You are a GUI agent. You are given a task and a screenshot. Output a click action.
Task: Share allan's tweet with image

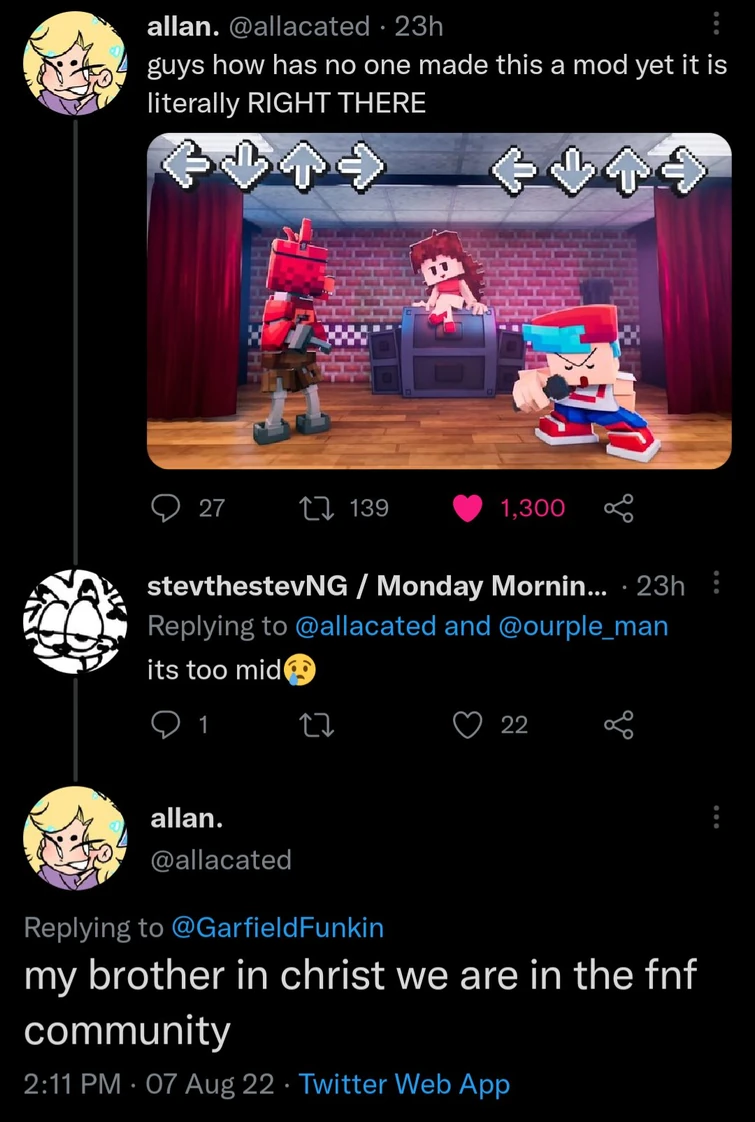620,508
